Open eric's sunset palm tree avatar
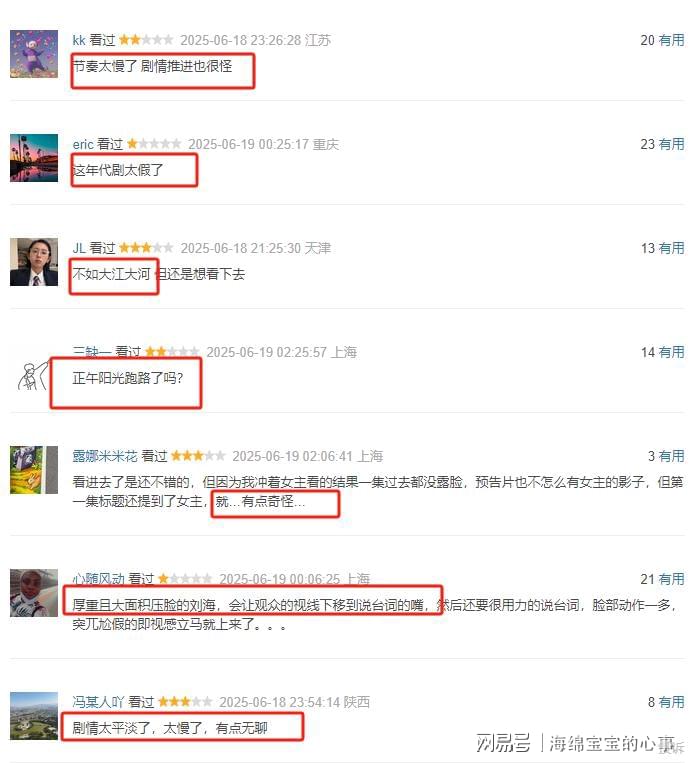693x763 pixels. (34, 158)
